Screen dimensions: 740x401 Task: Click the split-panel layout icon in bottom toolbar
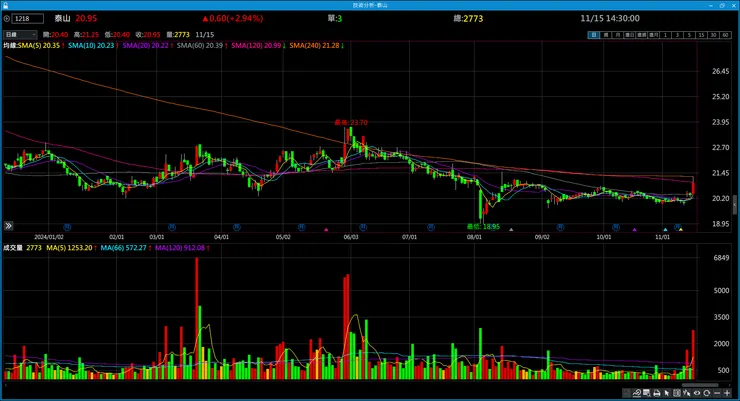coord(677,393)
